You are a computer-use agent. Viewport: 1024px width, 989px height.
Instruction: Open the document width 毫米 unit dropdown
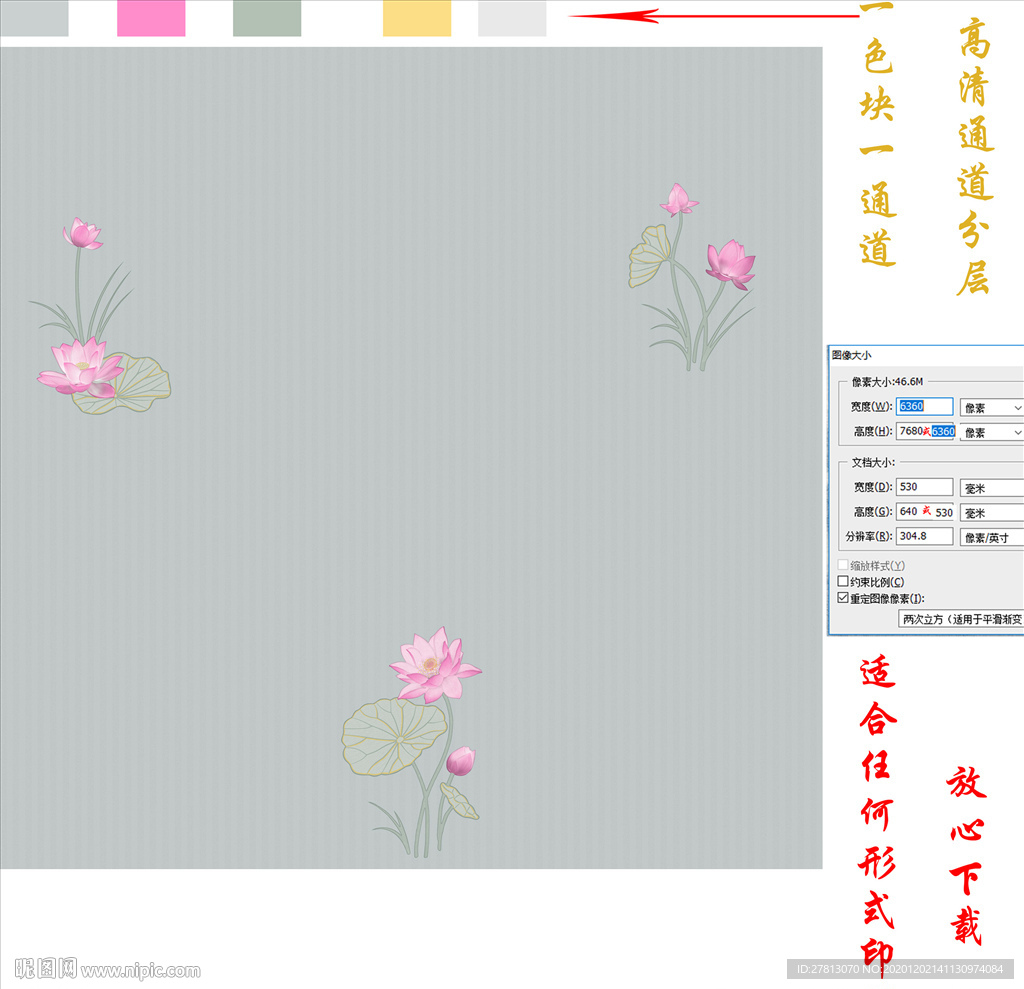click(991, 488)
